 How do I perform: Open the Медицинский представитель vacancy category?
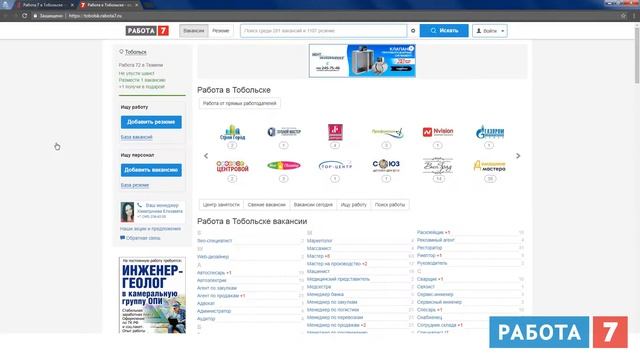pyautogui.click(x=338, y=279)
